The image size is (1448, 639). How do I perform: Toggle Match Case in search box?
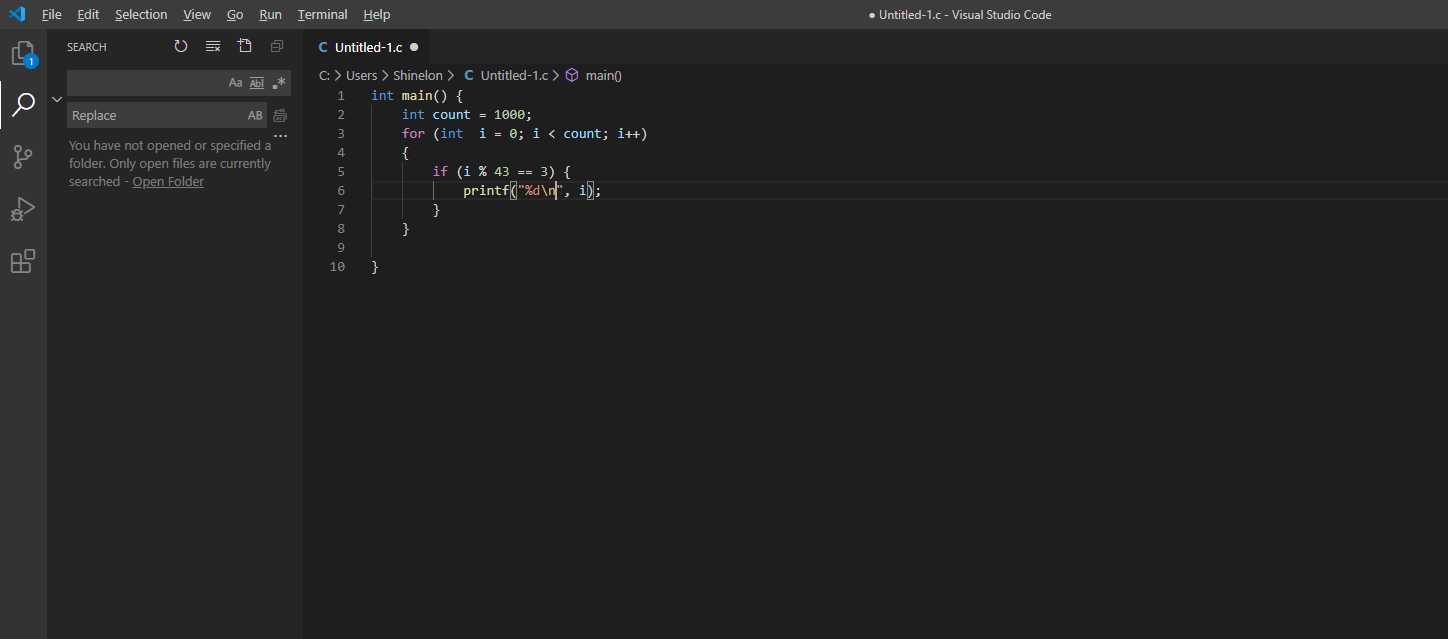pyautogui.click(x=236, y=83)
